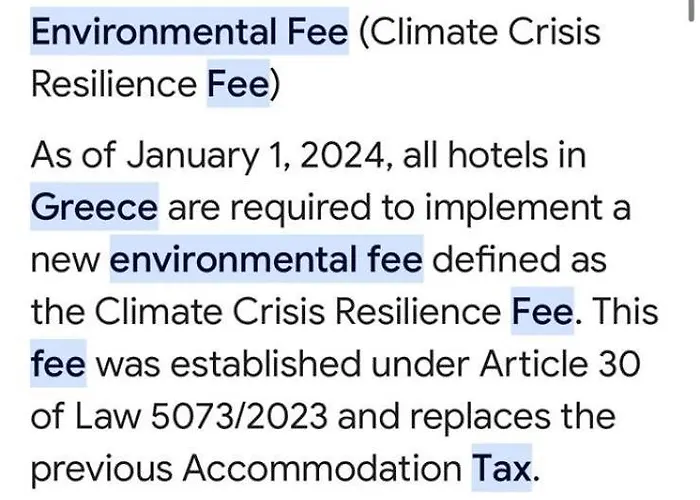700x500 pixels.
Task: Click the word 'established' in the paragraph
Action: [x=266, y=363]
